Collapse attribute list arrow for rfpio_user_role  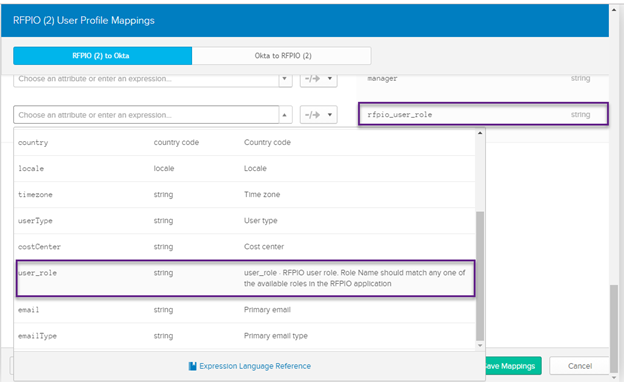pyautogui.click(x=285, y=115)
